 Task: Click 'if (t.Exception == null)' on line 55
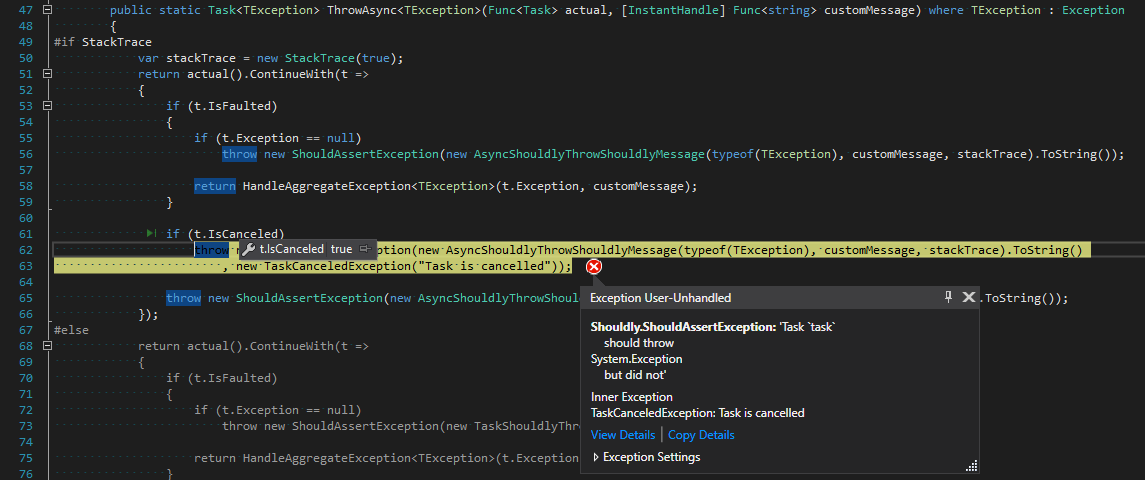pyautogui.click(x=277, y=138)
